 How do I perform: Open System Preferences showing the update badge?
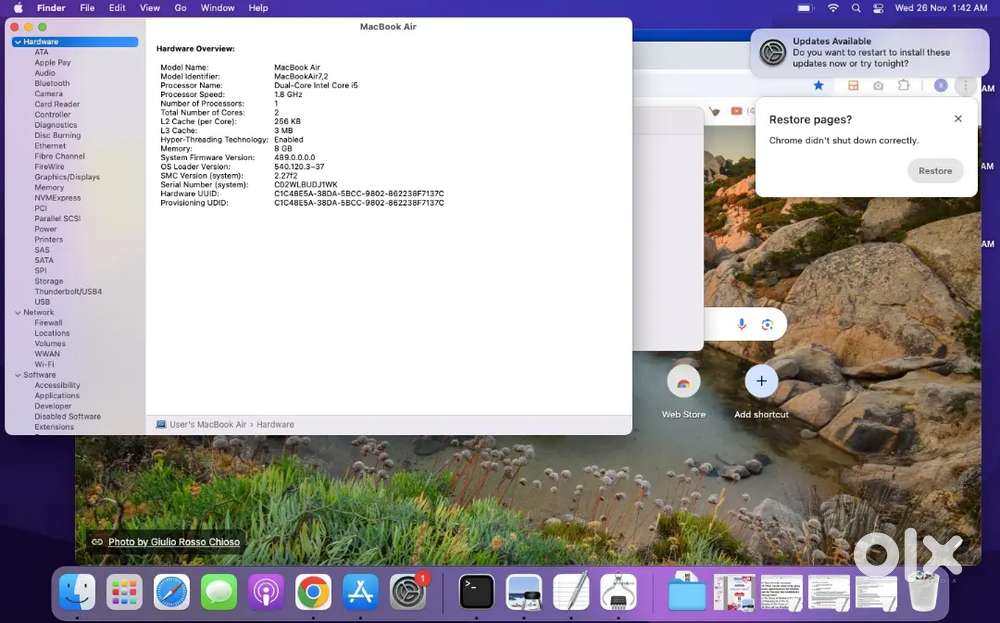point(409,592)
